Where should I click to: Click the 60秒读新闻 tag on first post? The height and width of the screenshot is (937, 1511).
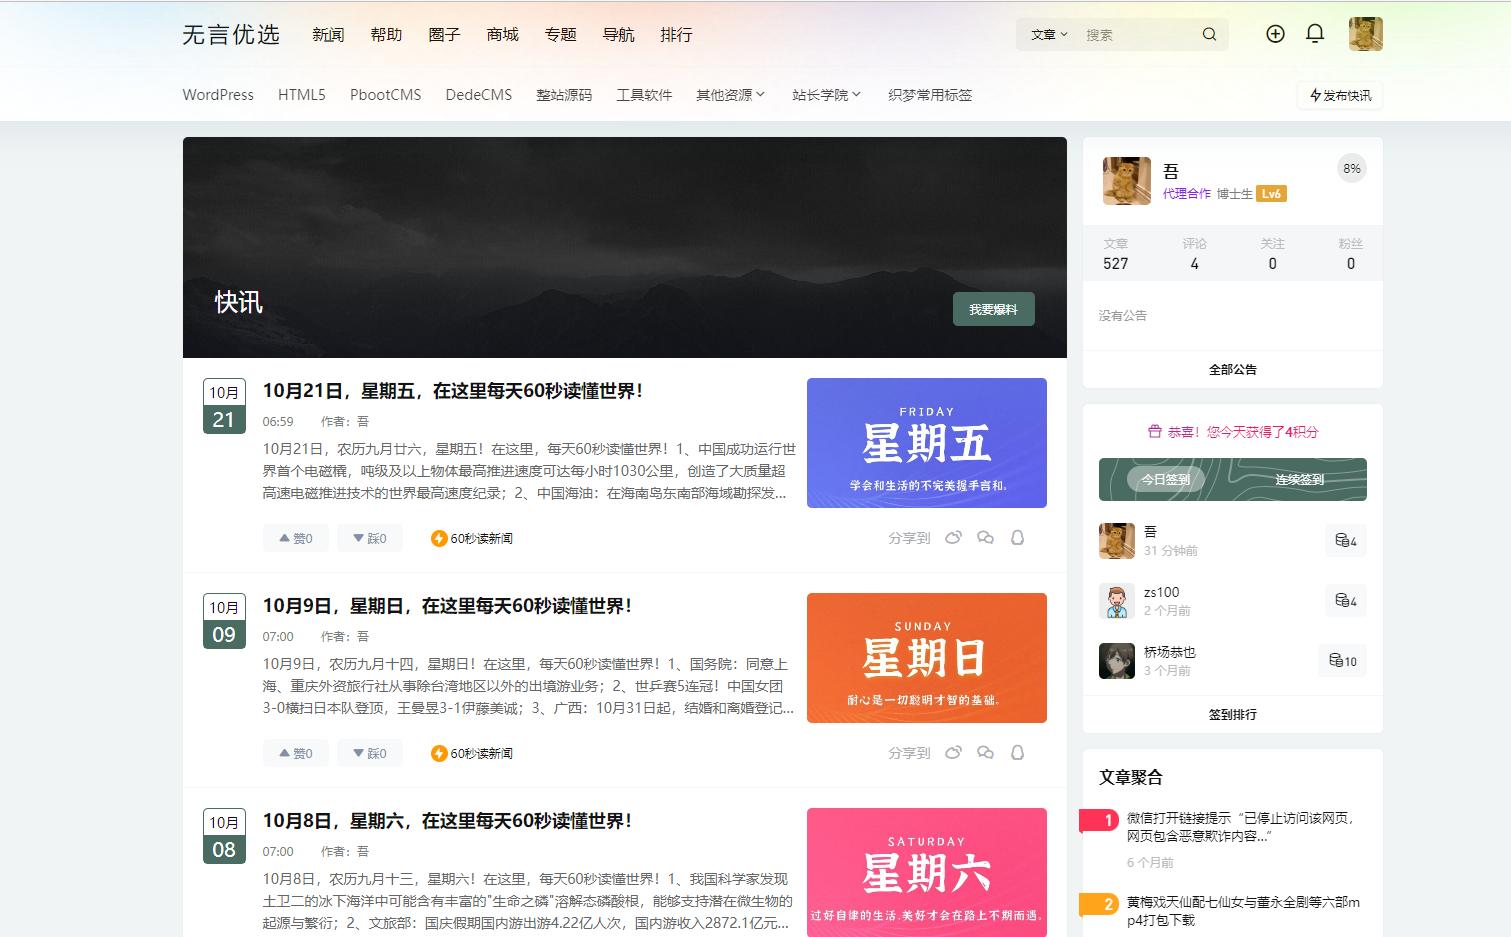472,538
